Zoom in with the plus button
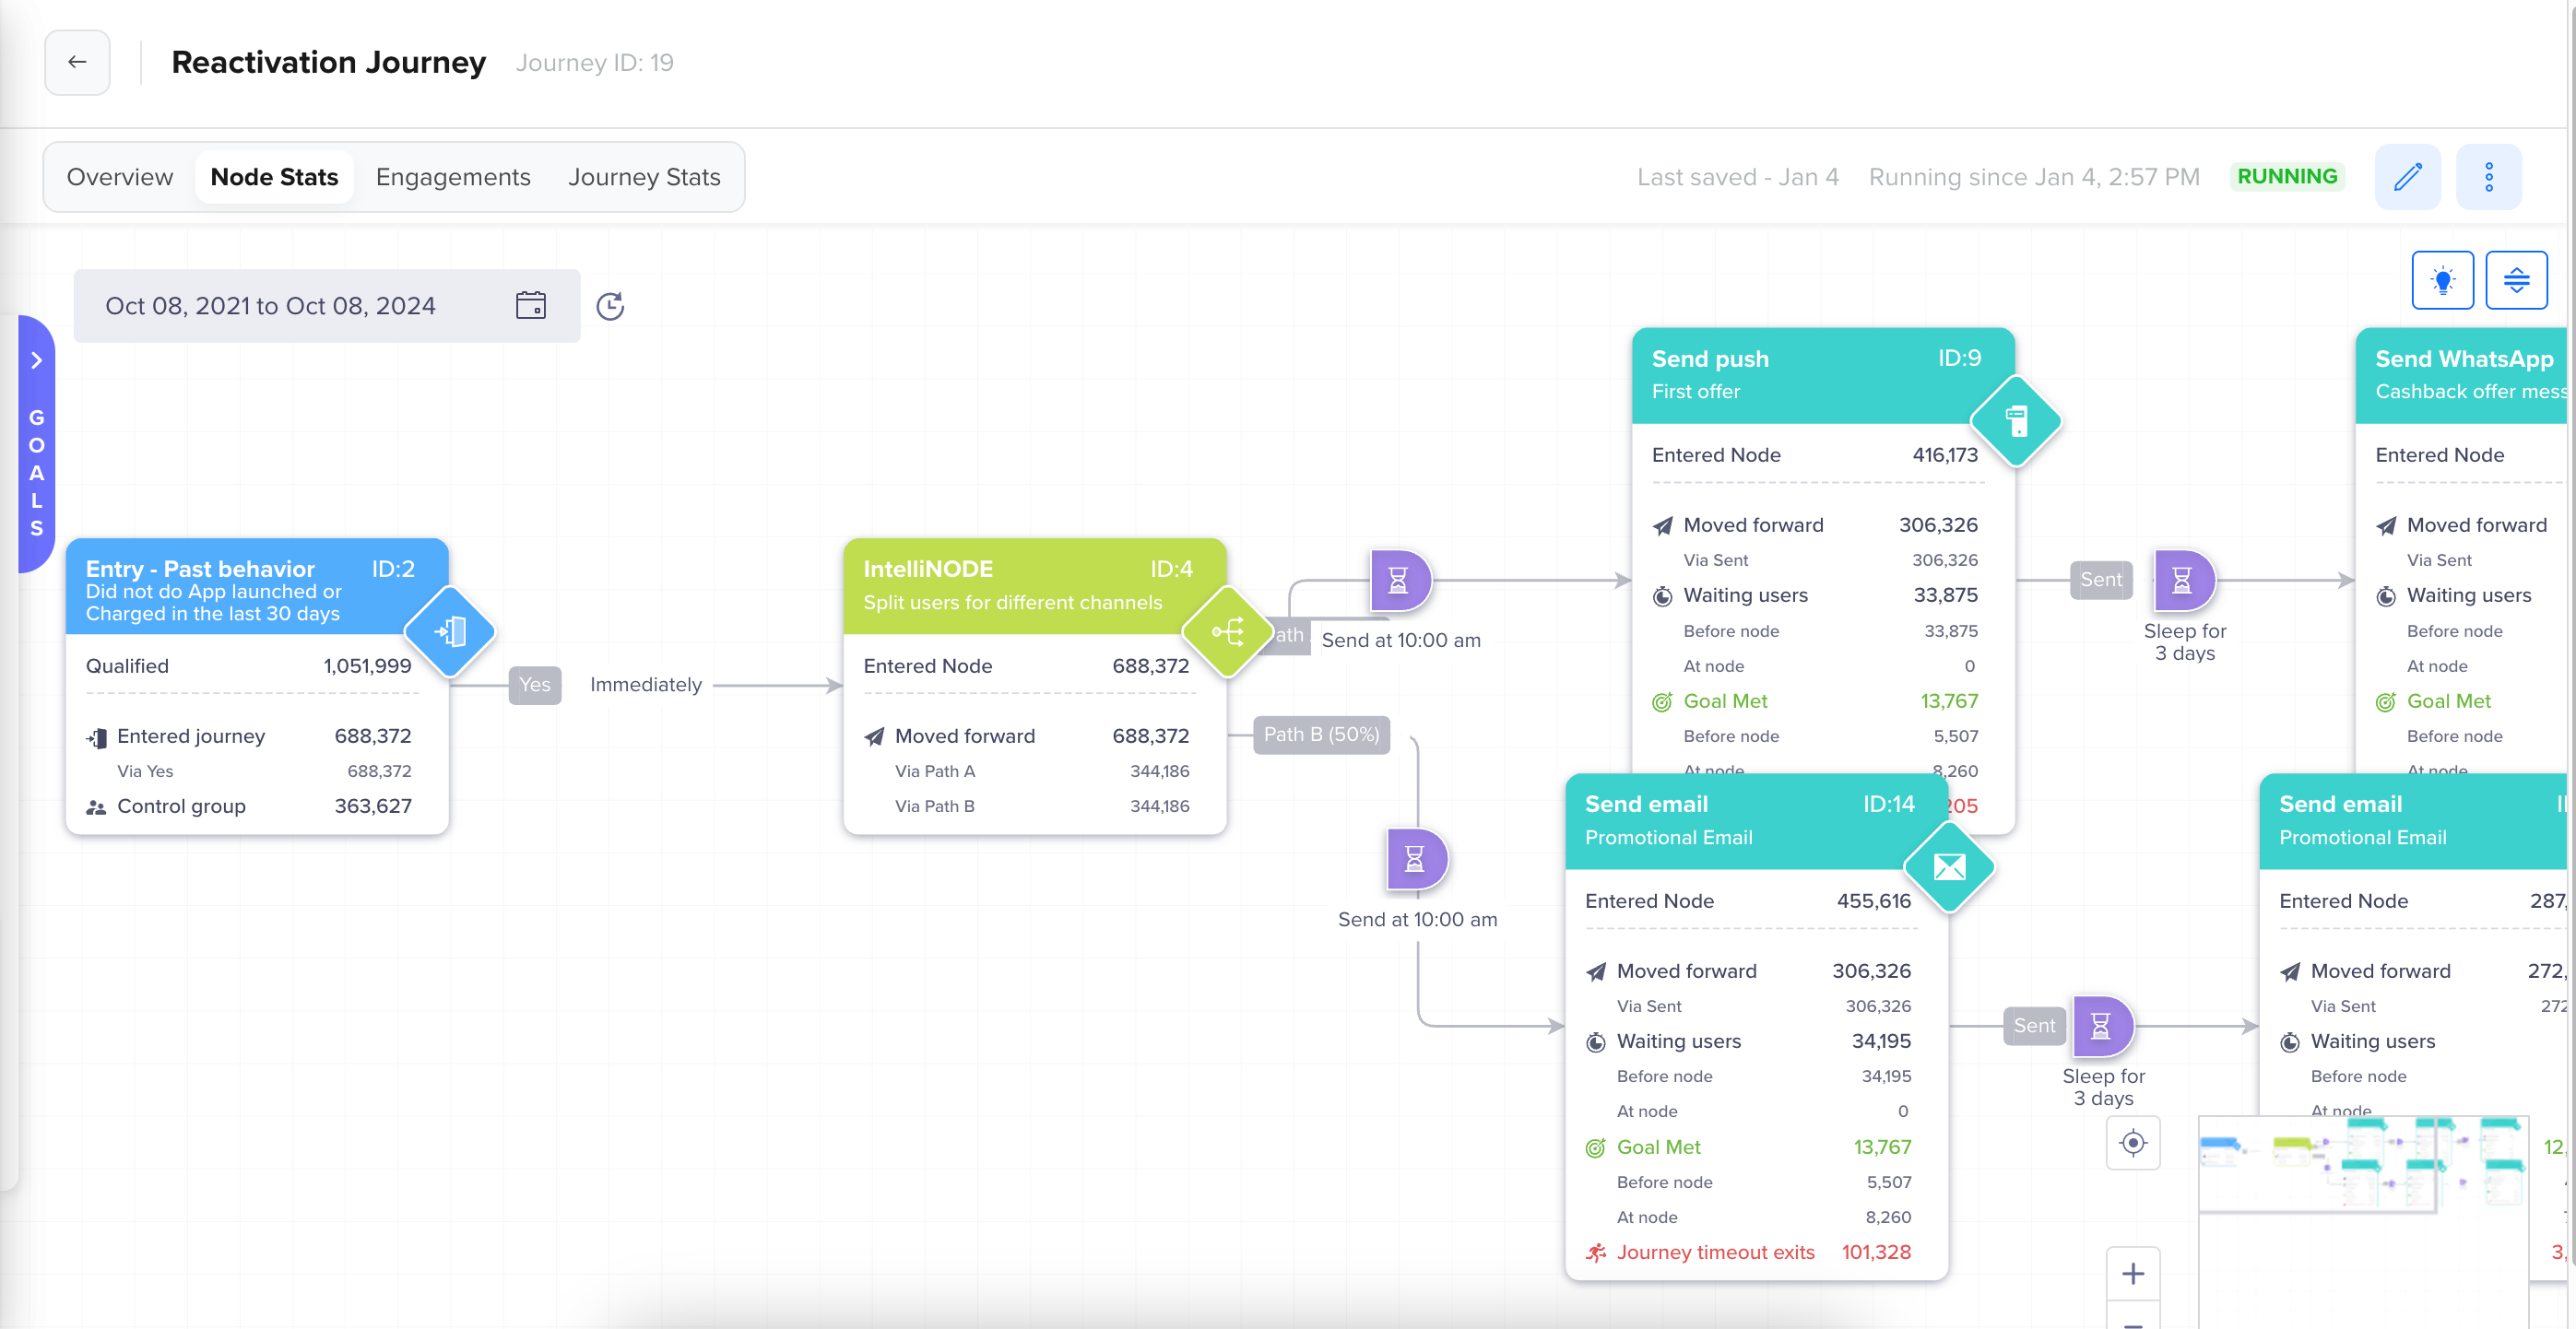Viewport: 2576px width, 1329px height. coord(2132,1273)
